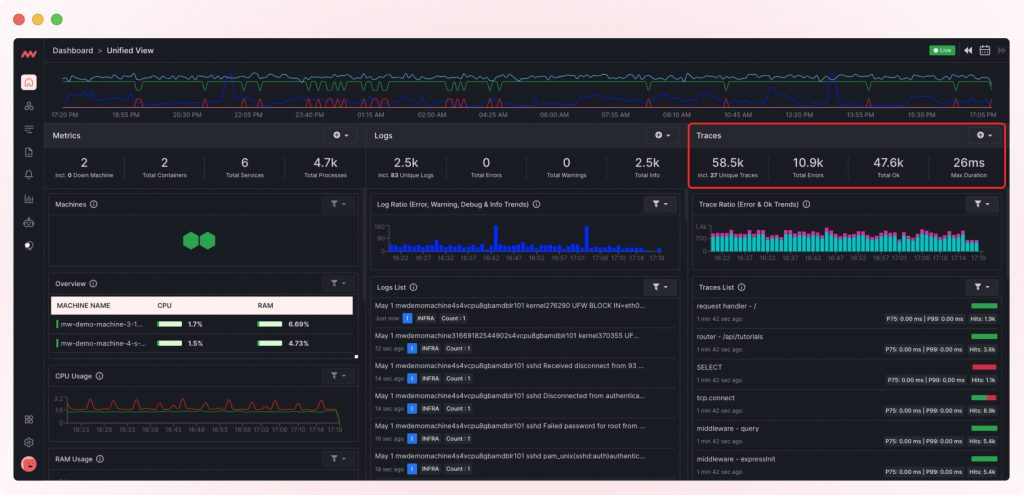Click the CPU column header in Overview

tap(165, 305)
